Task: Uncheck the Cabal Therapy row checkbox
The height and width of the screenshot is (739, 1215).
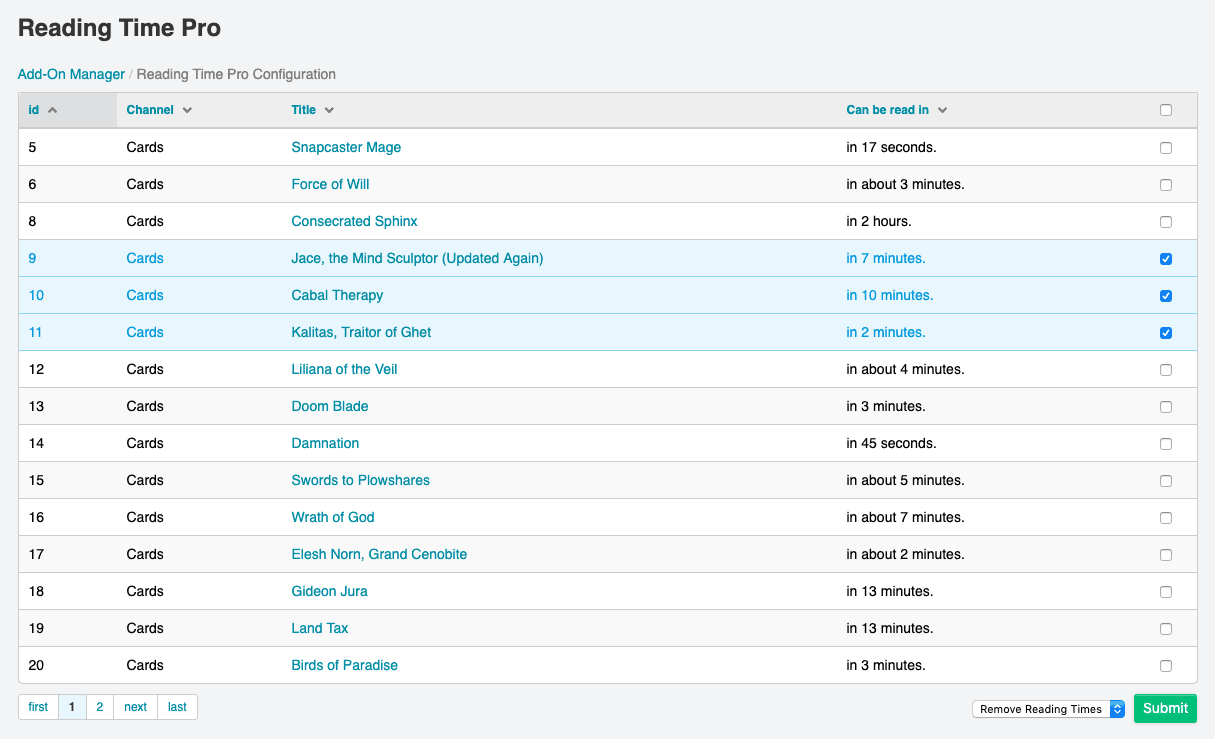Action: (1166, 296)
